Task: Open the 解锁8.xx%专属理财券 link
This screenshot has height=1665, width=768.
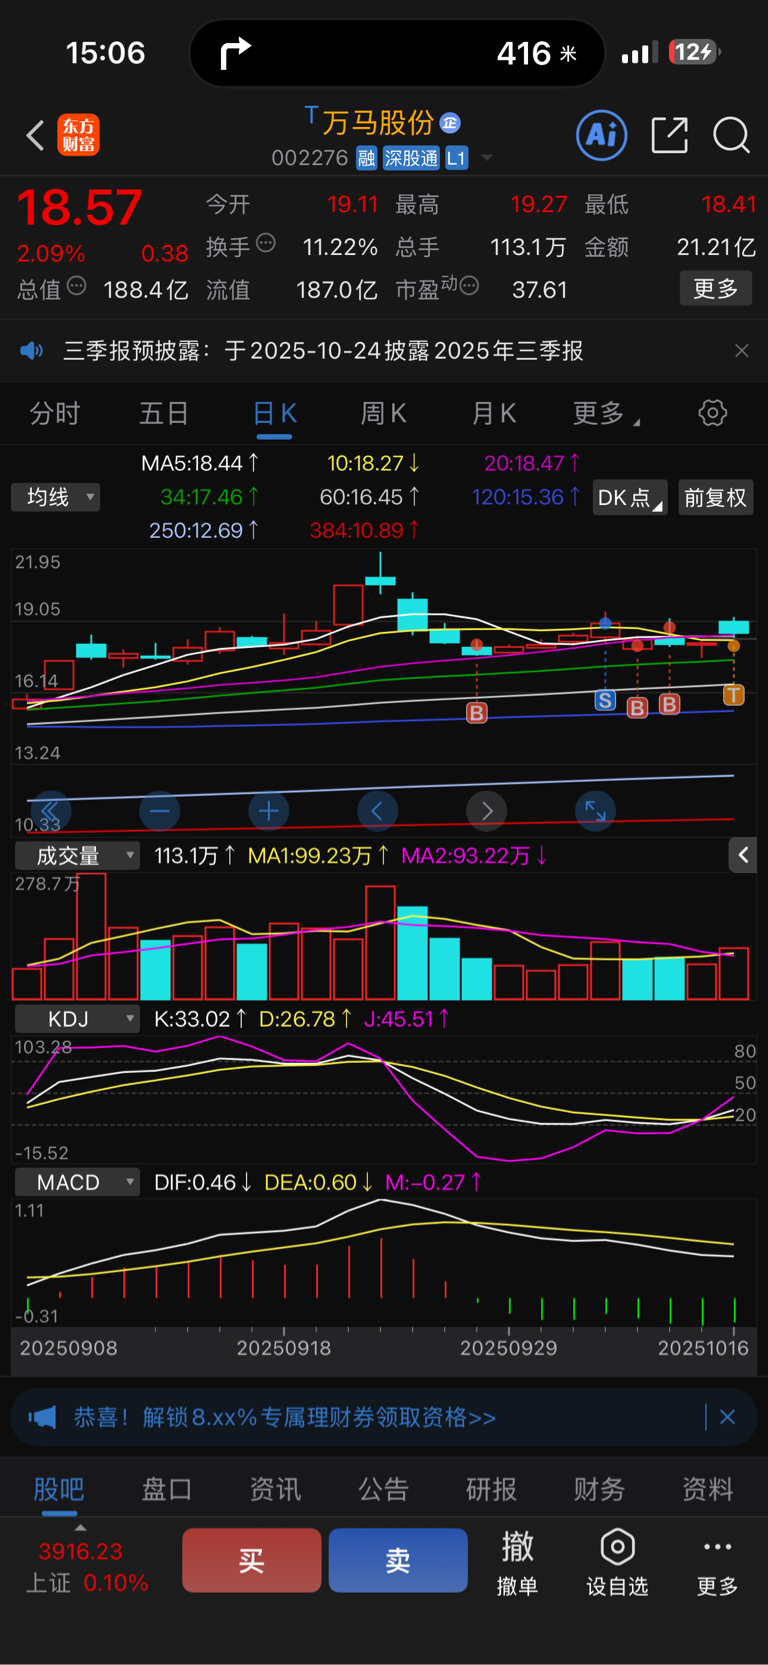Action: tap(285, 1417)
